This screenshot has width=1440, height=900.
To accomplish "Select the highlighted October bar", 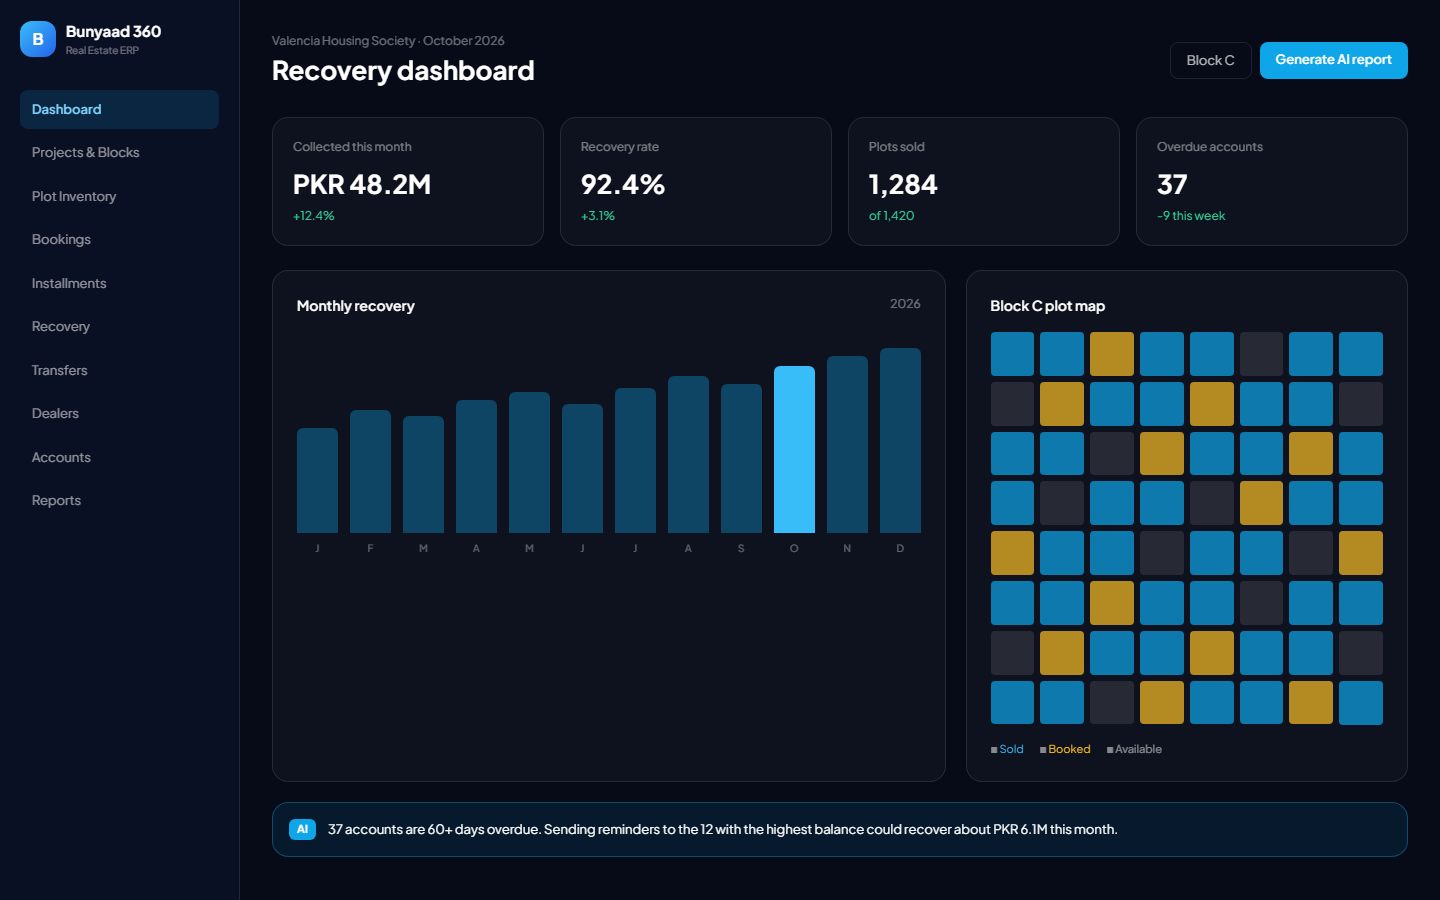I will click(x=794, y=449).
